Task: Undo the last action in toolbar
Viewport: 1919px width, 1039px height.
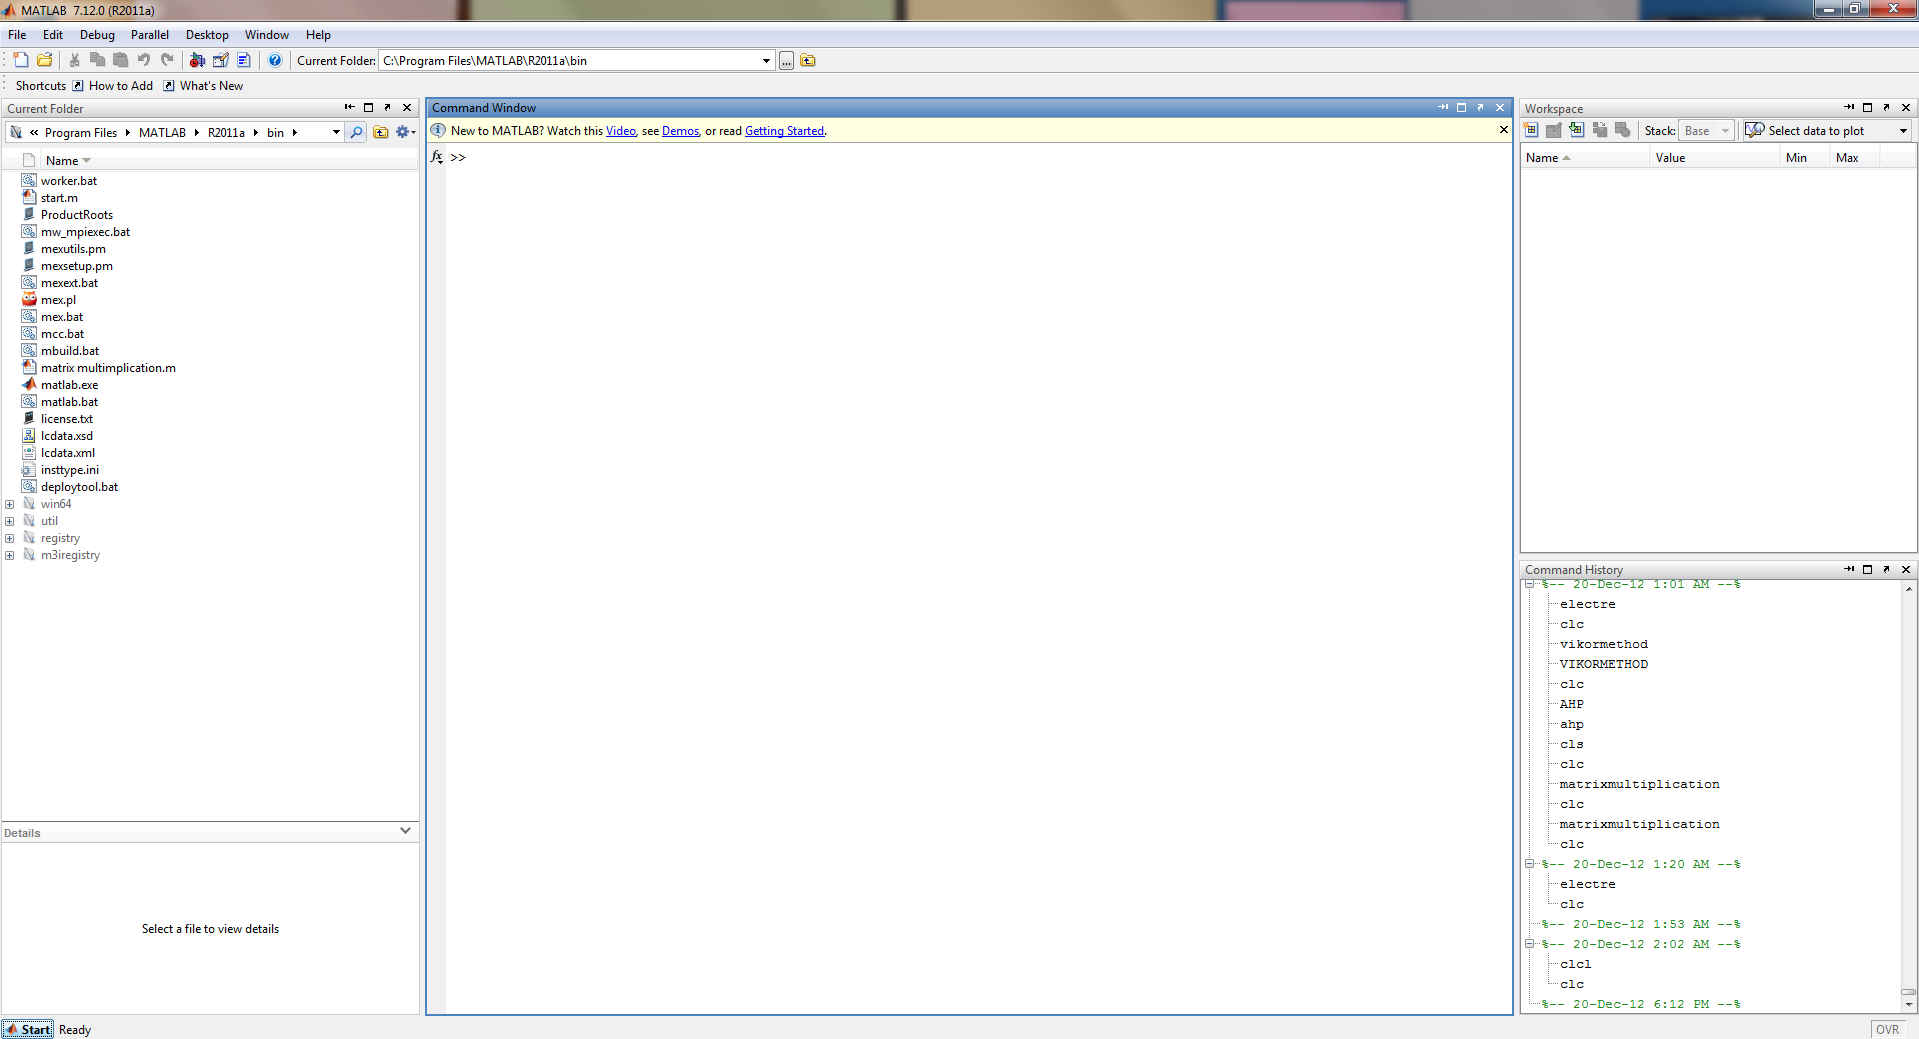Action: coord(144,60)
